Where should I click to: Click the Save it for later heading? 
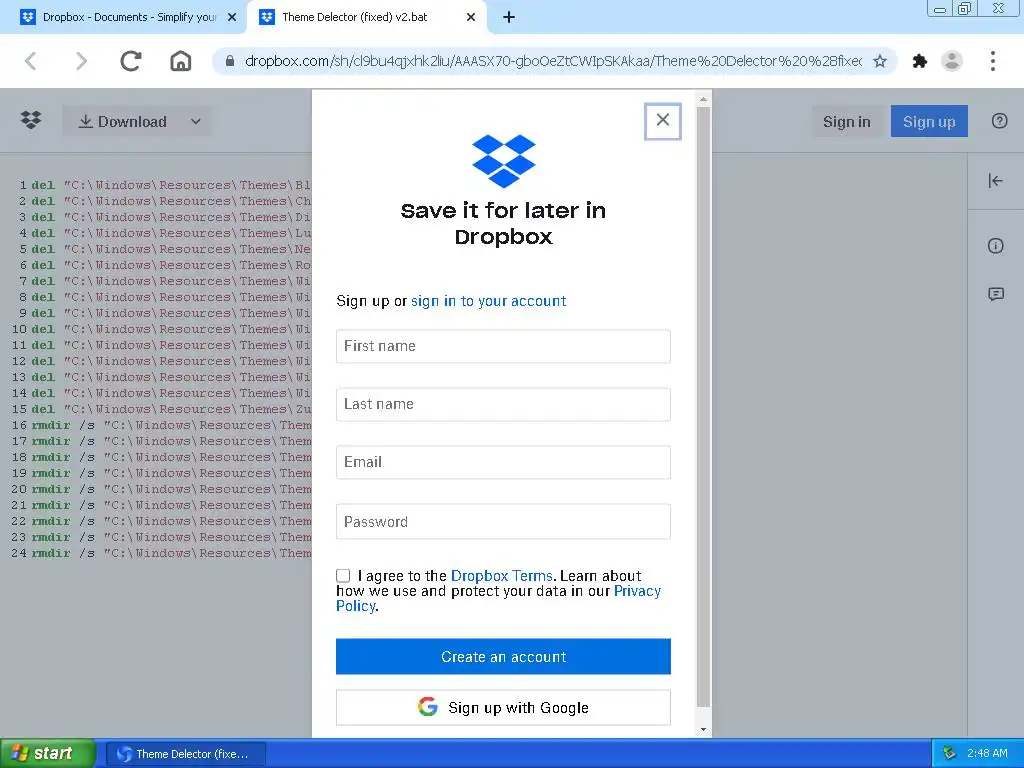[503, 223]
